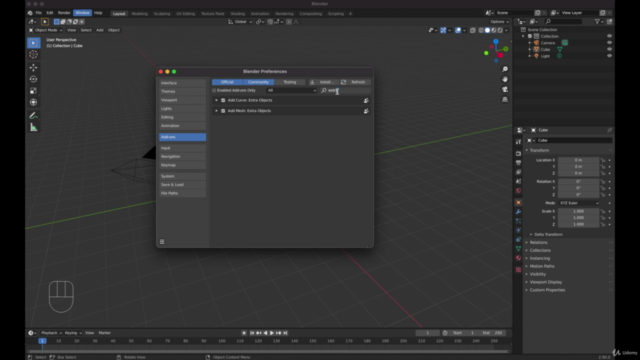The image size is (640, 360).
Task: Disable Add Mesh: Extra Objects checkbox
Action: click(x=223, y=111)
